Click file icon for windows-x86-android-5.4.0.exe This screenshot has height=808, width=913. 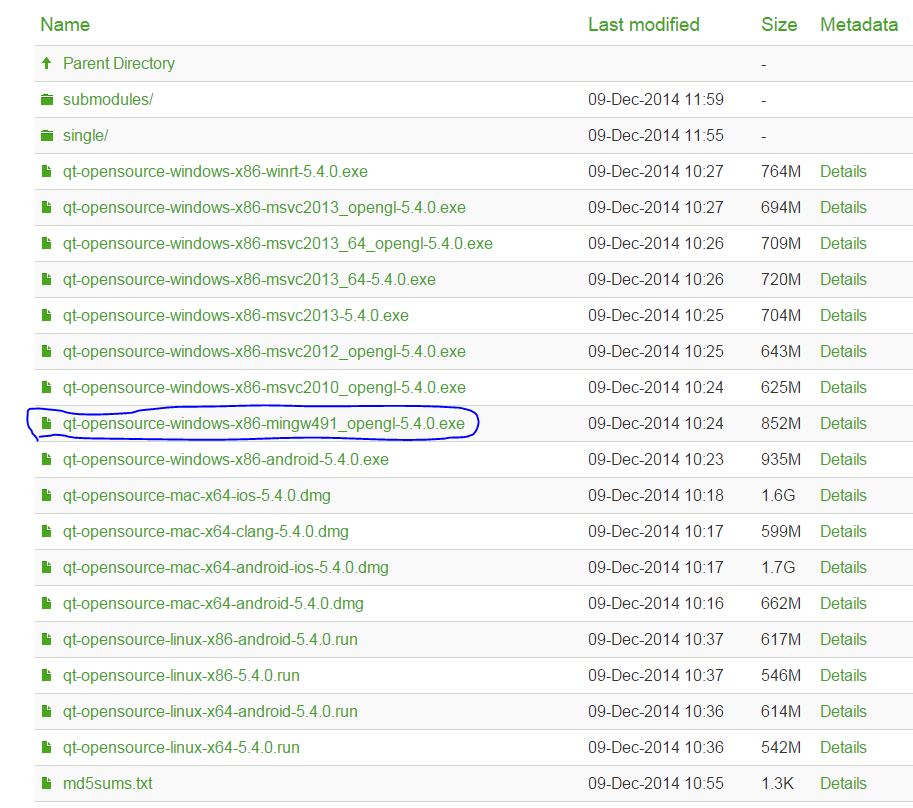click(47, 459)
